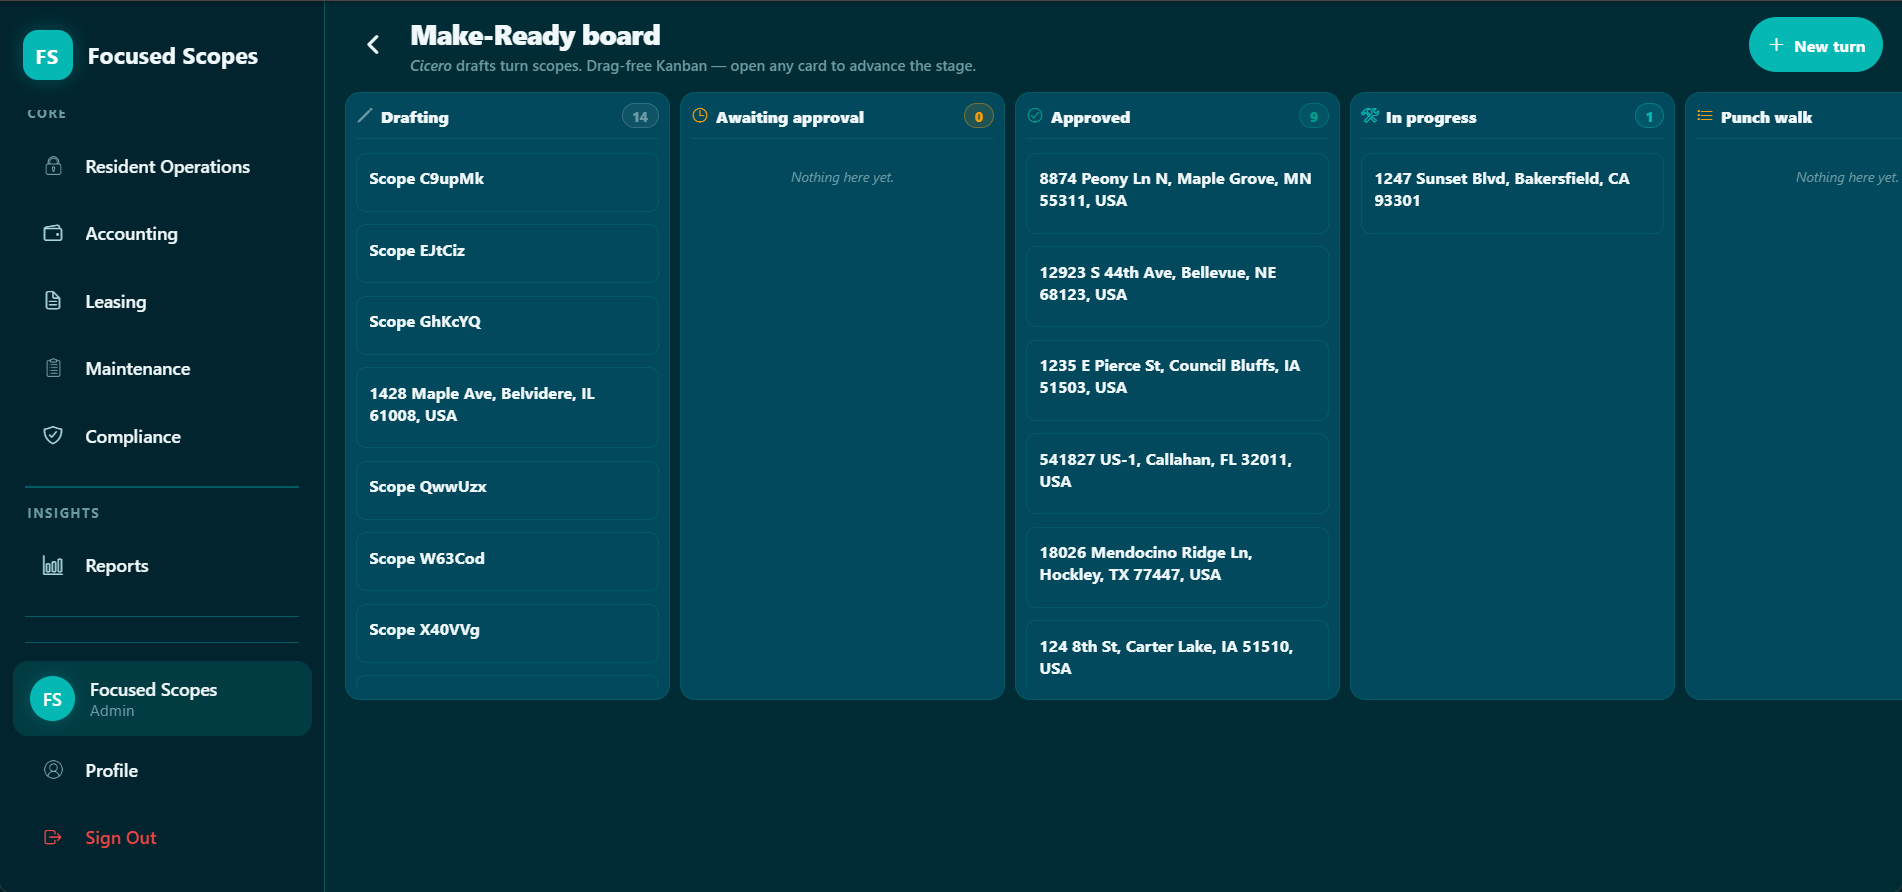Go to Maintenance section

[162, 369]
